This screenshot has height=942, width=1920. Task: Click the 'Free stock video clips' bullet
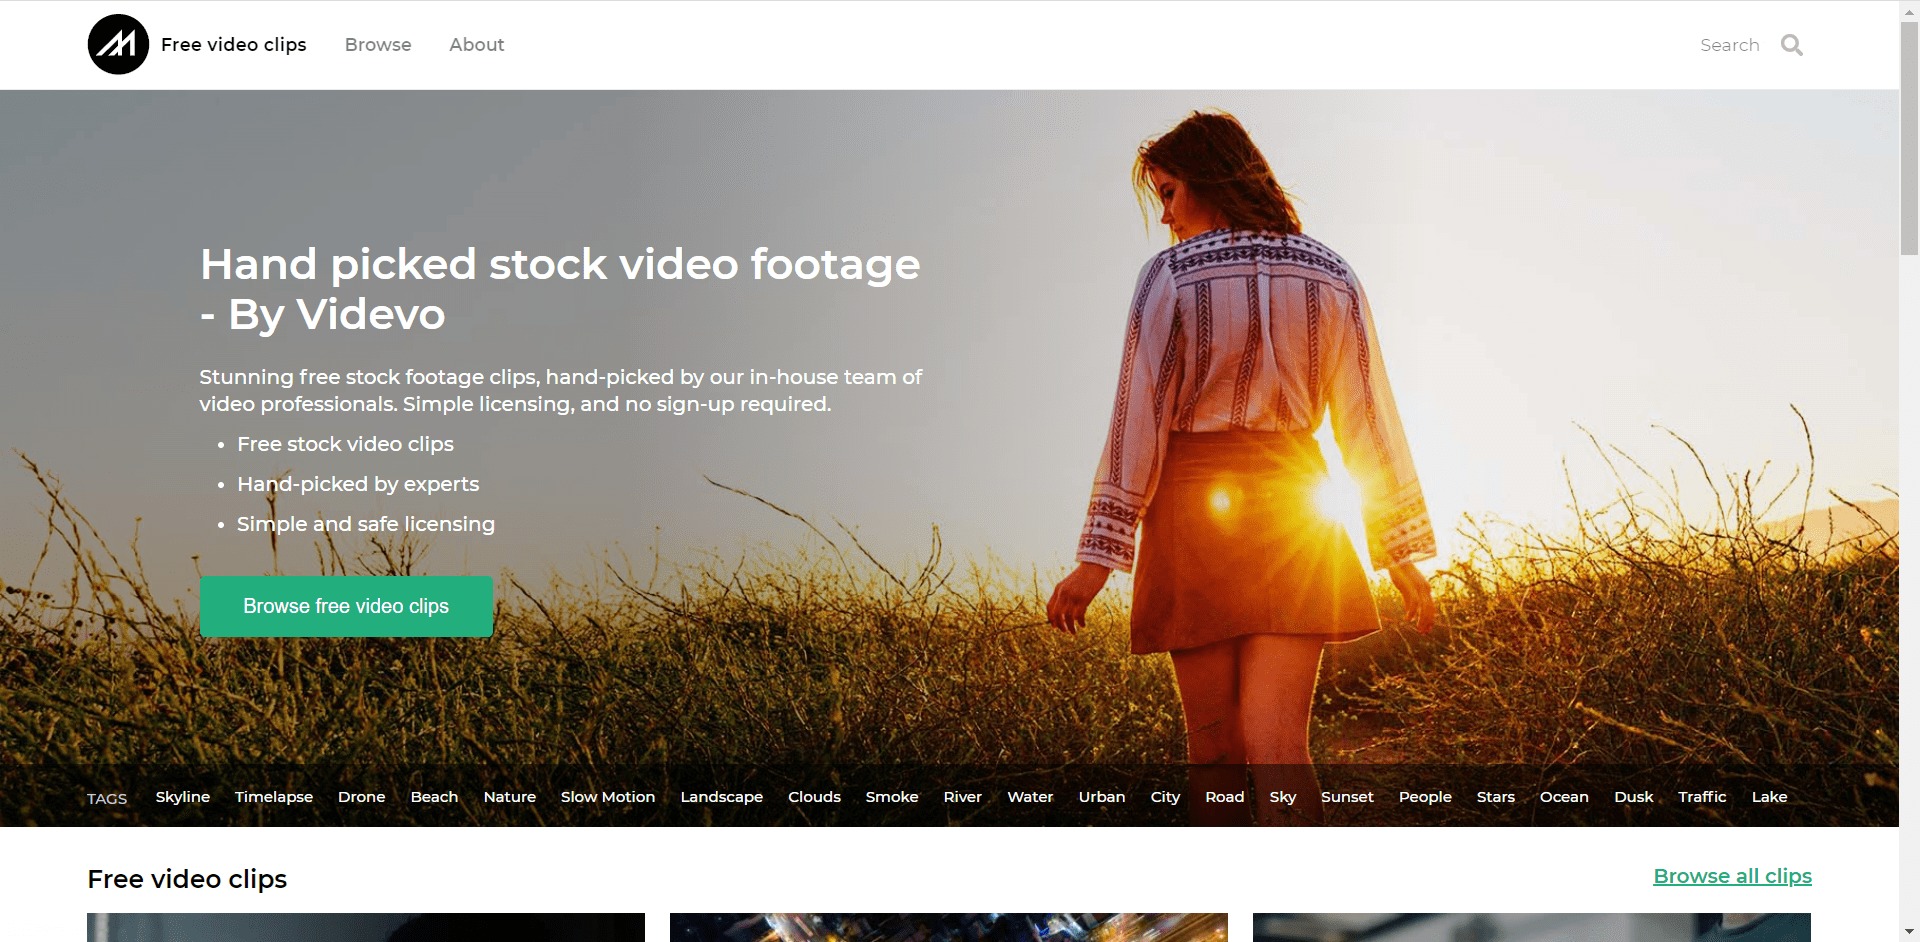[x=345, y=444]
